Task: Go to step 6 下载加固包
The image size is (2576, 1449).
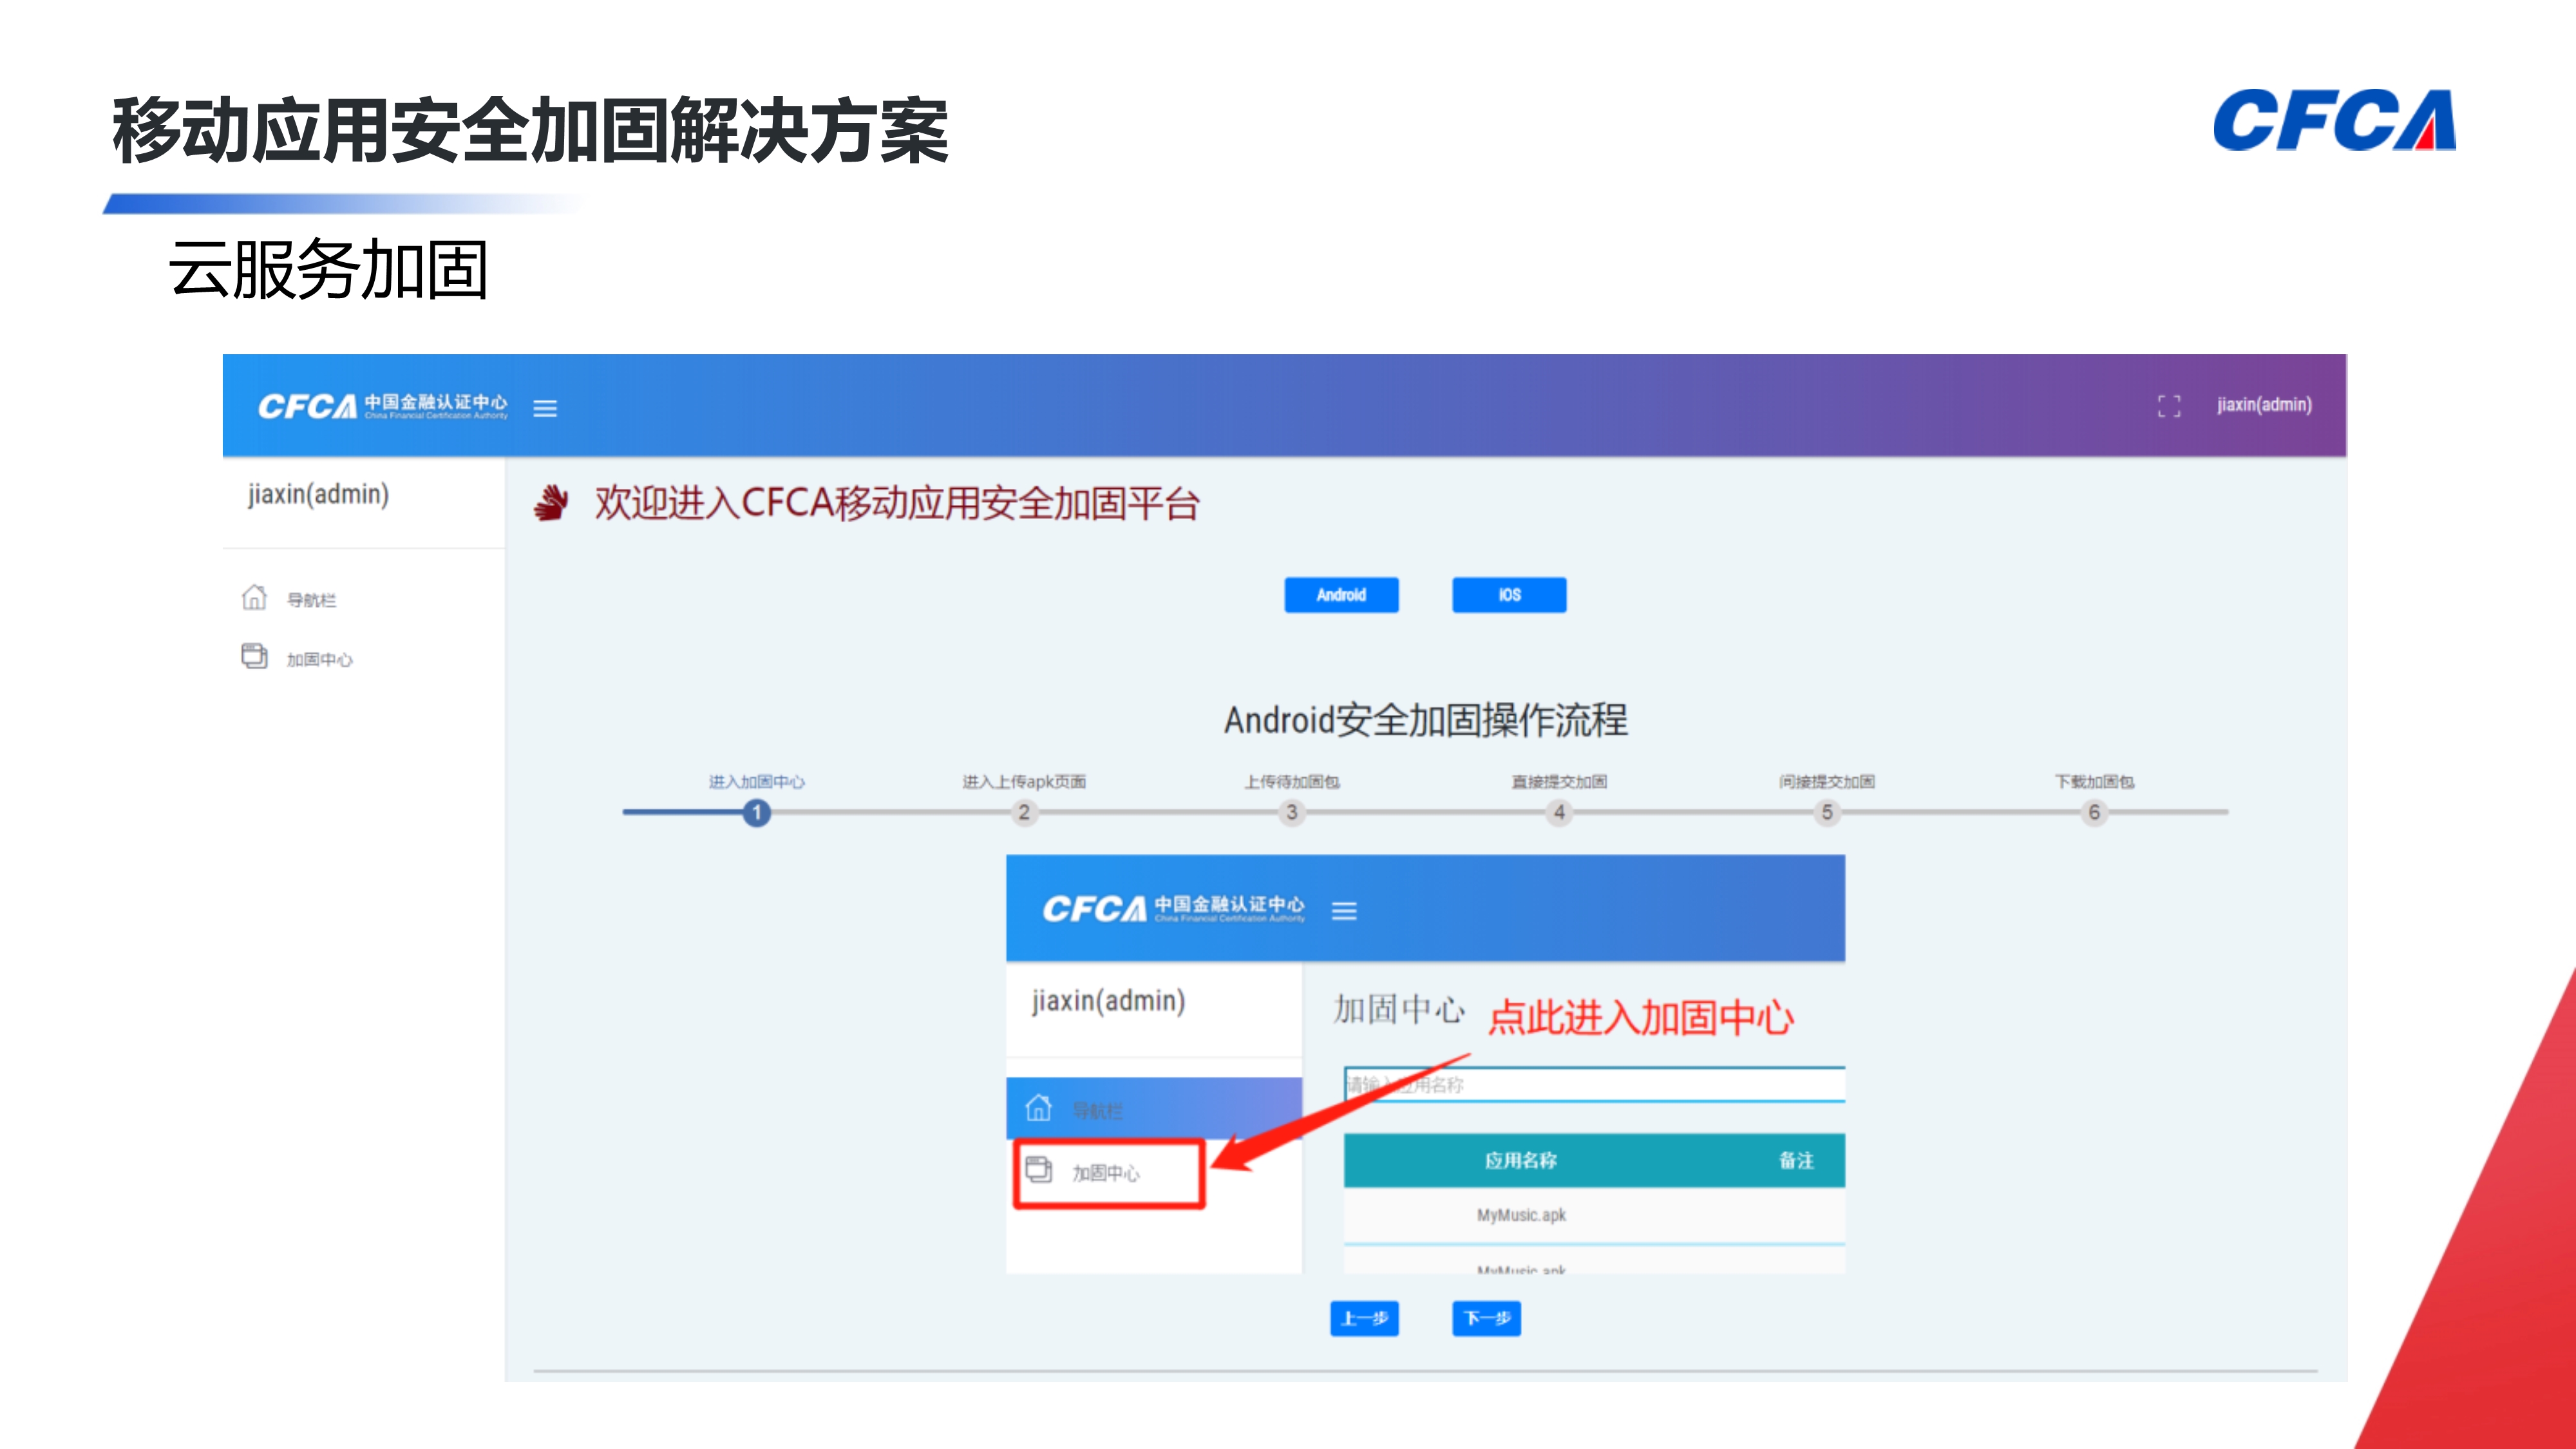Action: coord(2094,812)
